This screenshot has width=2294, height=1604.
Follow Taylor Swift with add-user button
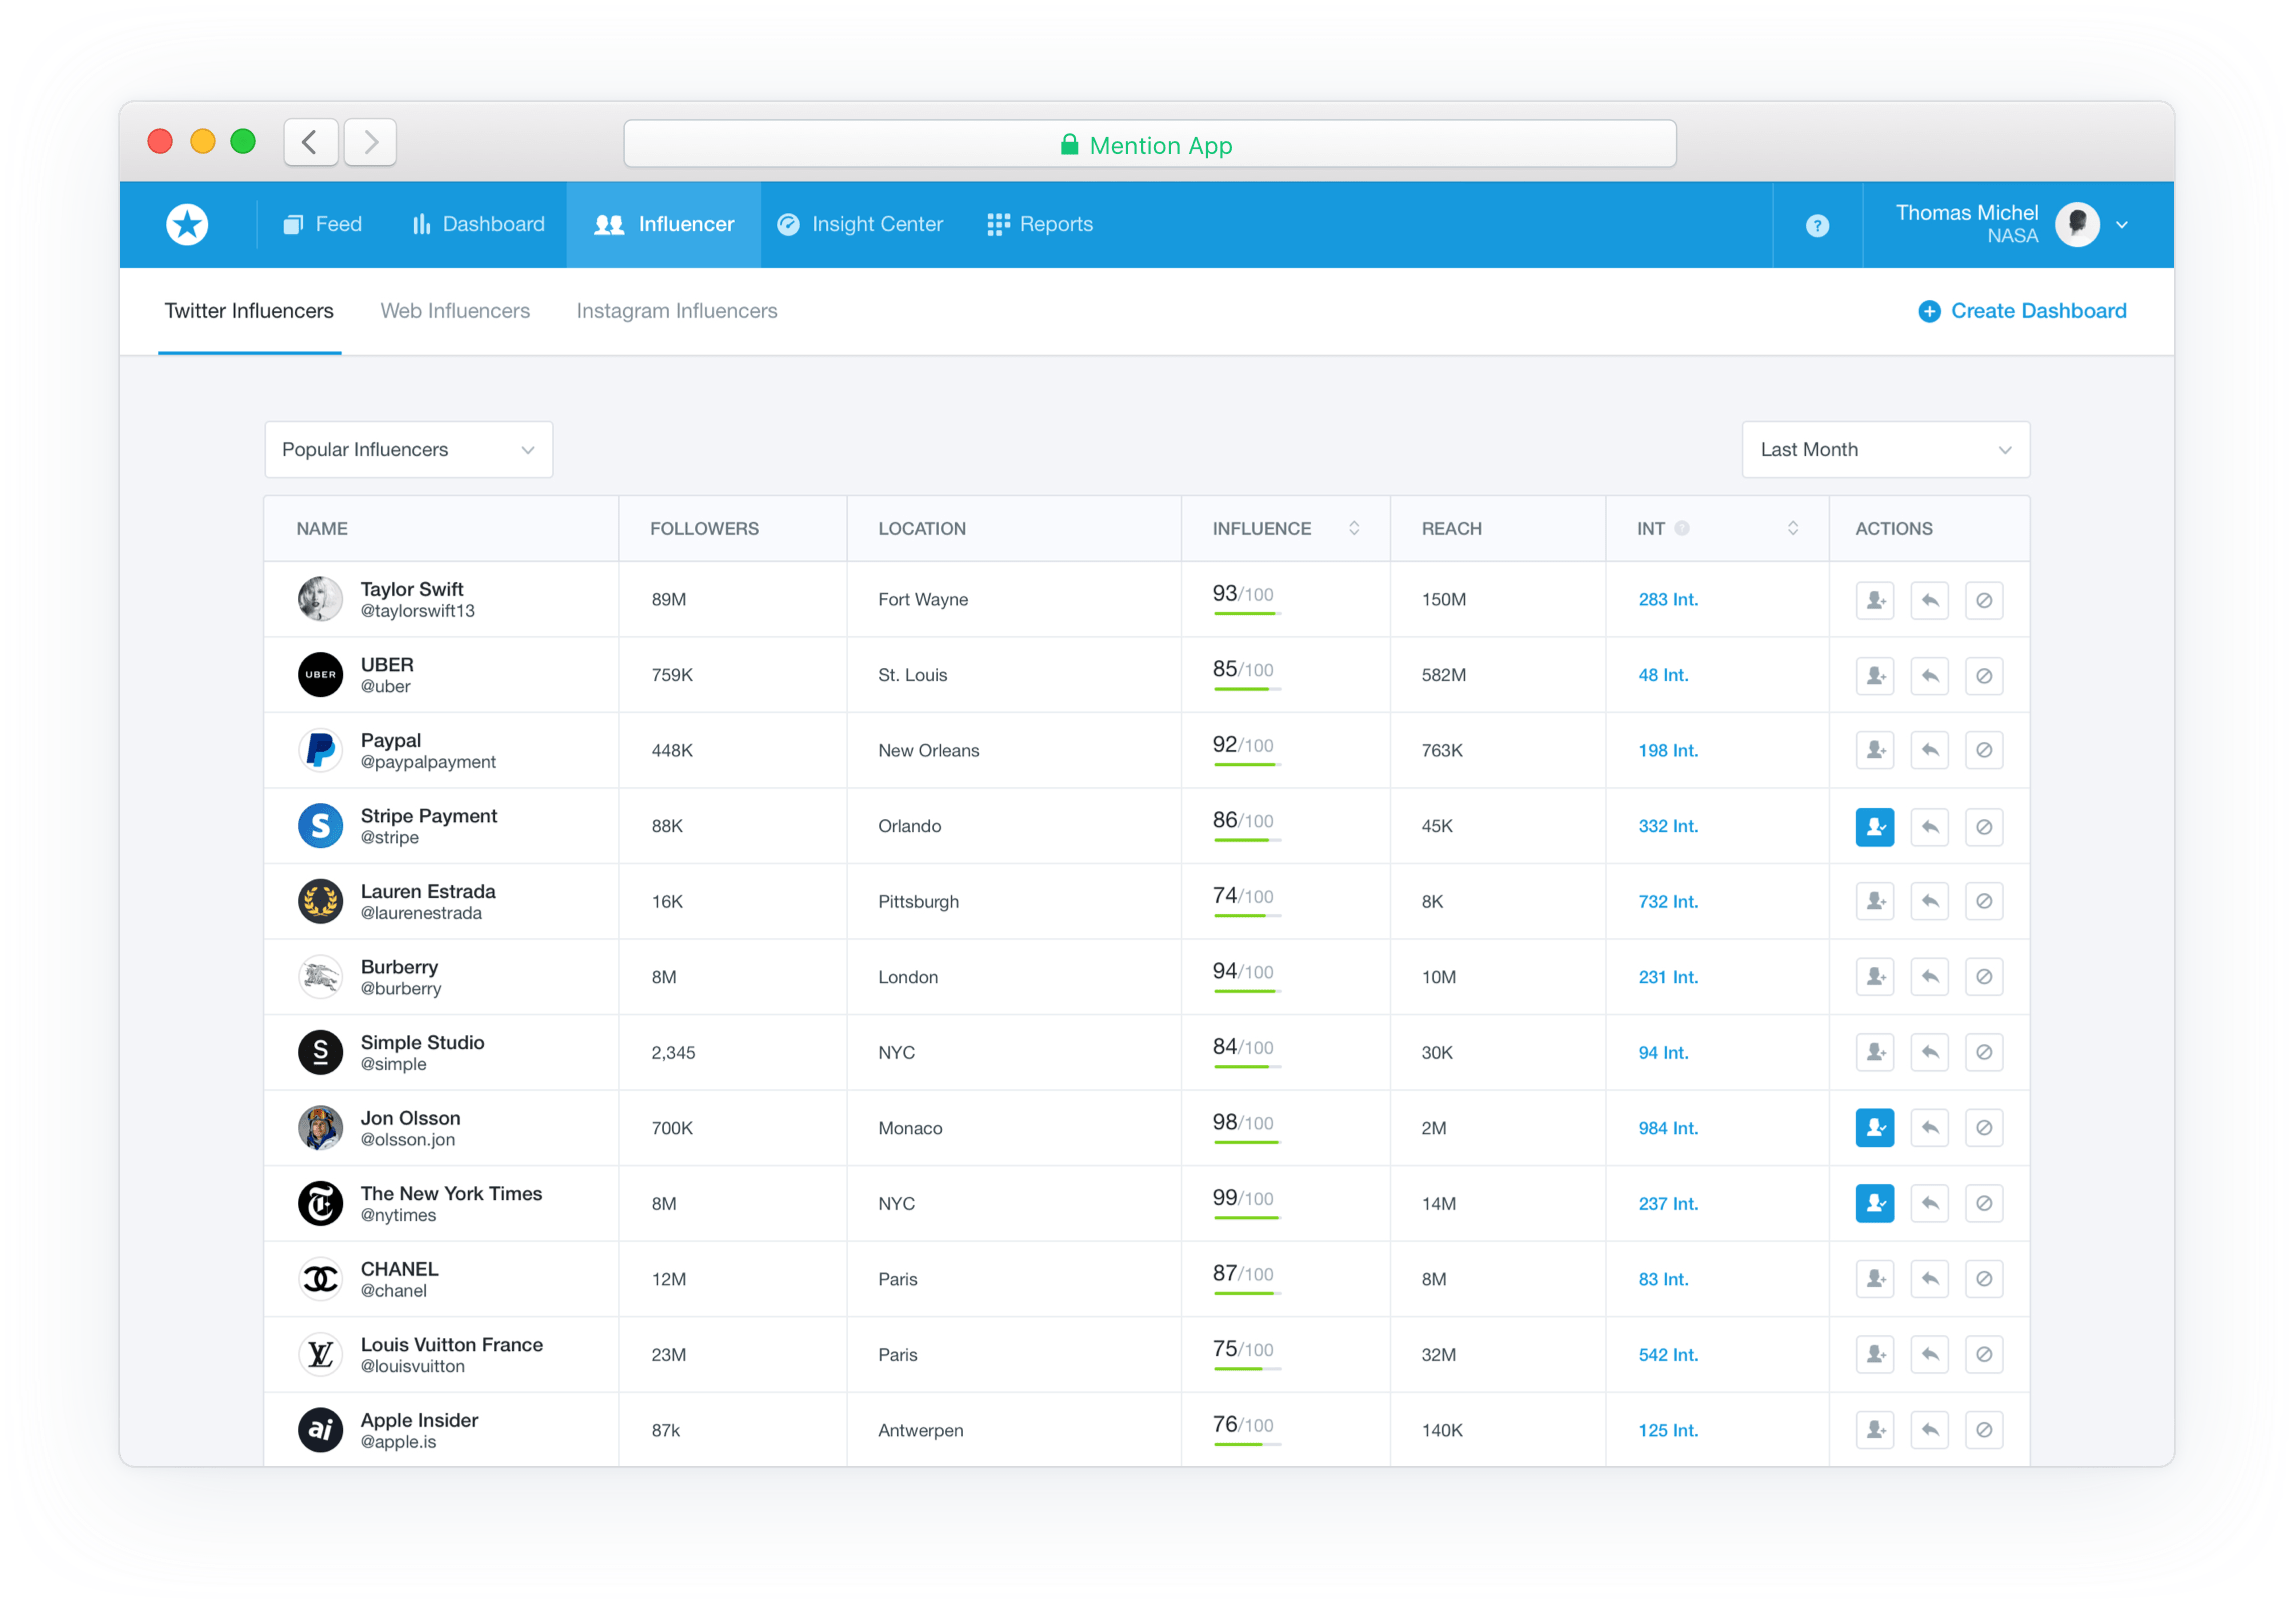pos(1874,600)
